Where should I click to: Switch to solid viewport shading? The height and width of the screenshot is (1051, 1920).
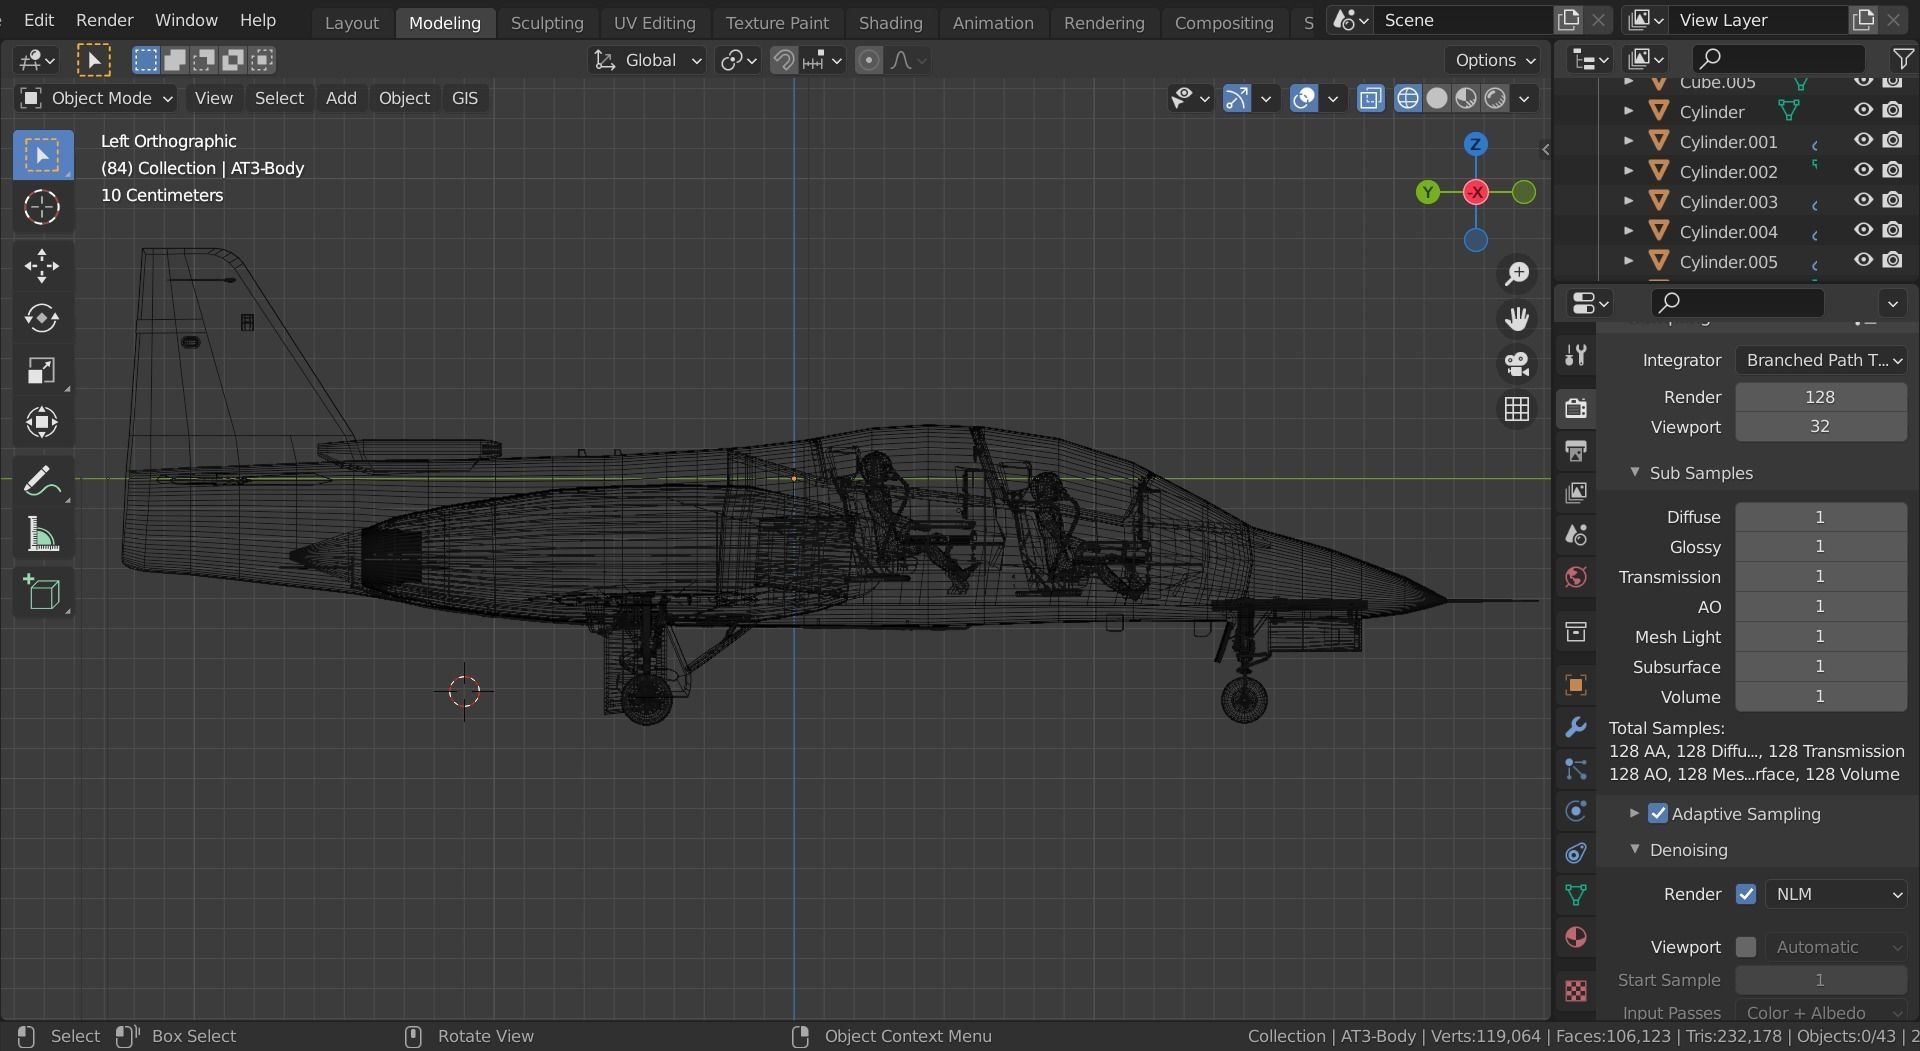tap(1437, 98)
